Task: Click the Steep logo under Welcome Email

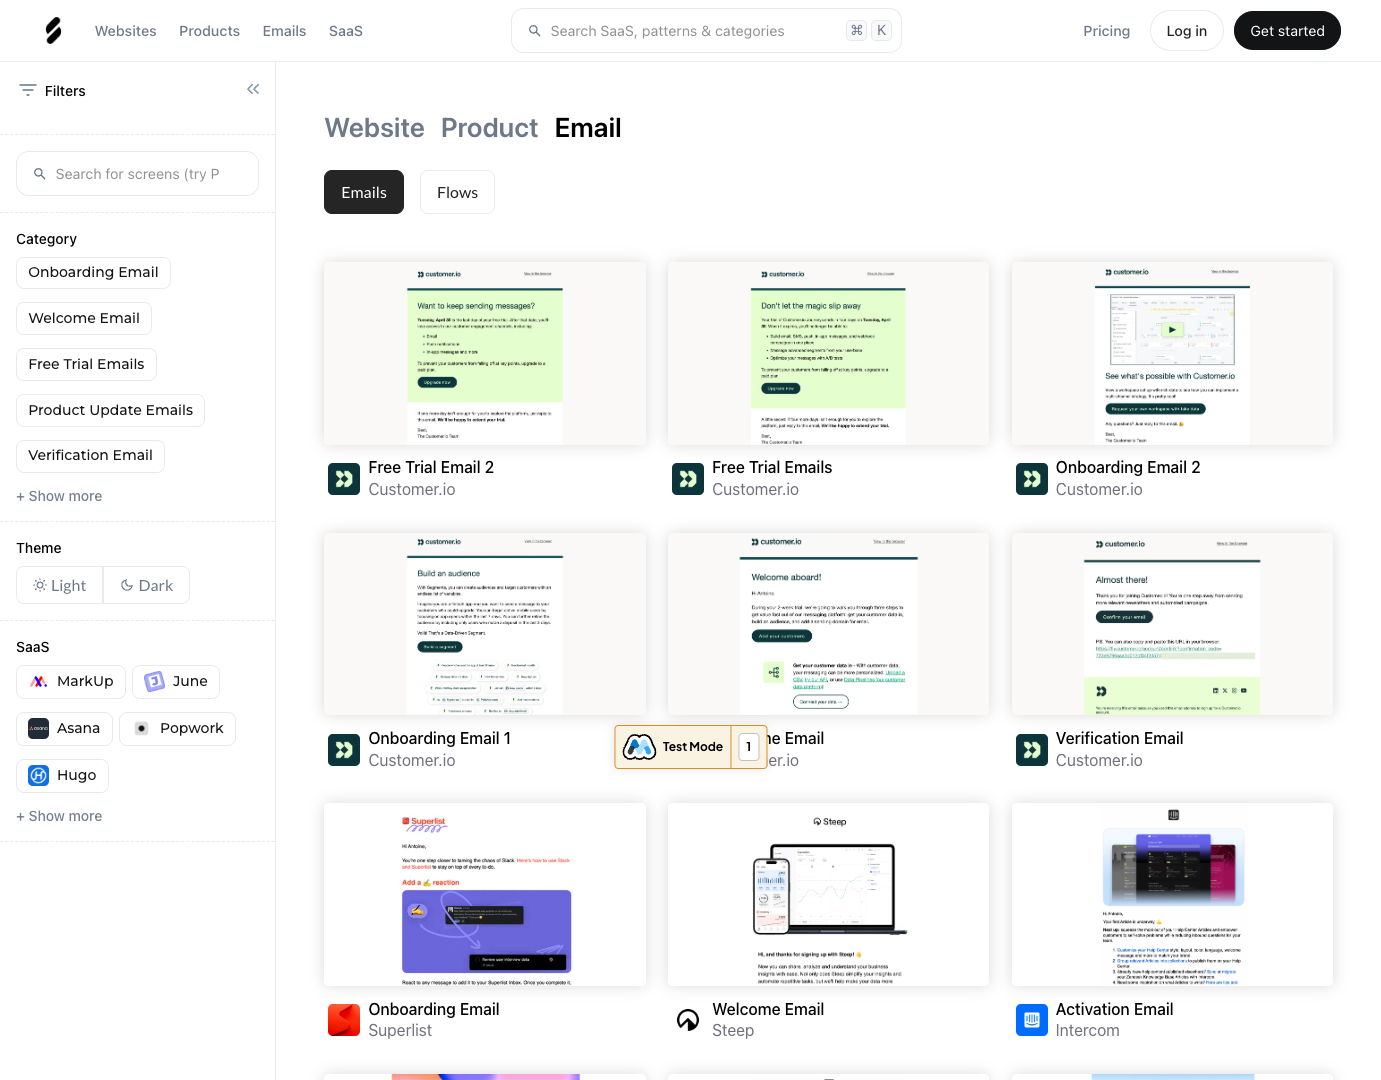Action: tap(687, 1019)
